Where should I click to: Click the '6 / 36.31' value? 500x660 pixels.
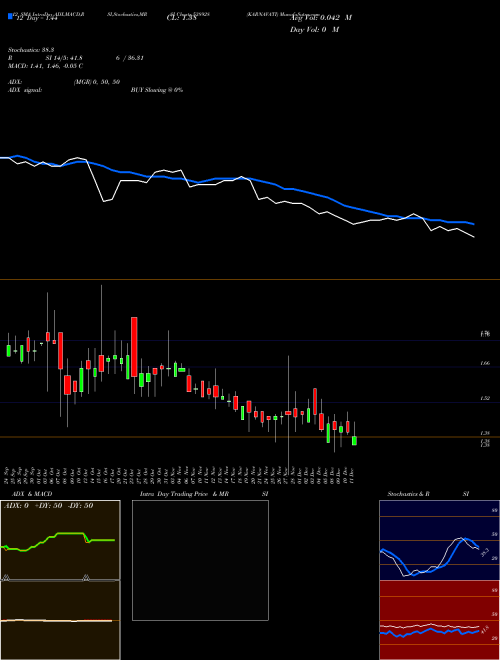(130, 58)
